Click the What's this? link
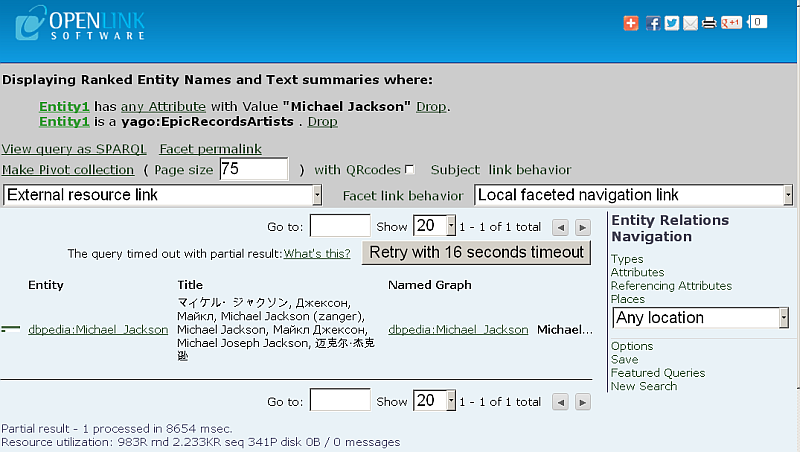 [317, 254]
